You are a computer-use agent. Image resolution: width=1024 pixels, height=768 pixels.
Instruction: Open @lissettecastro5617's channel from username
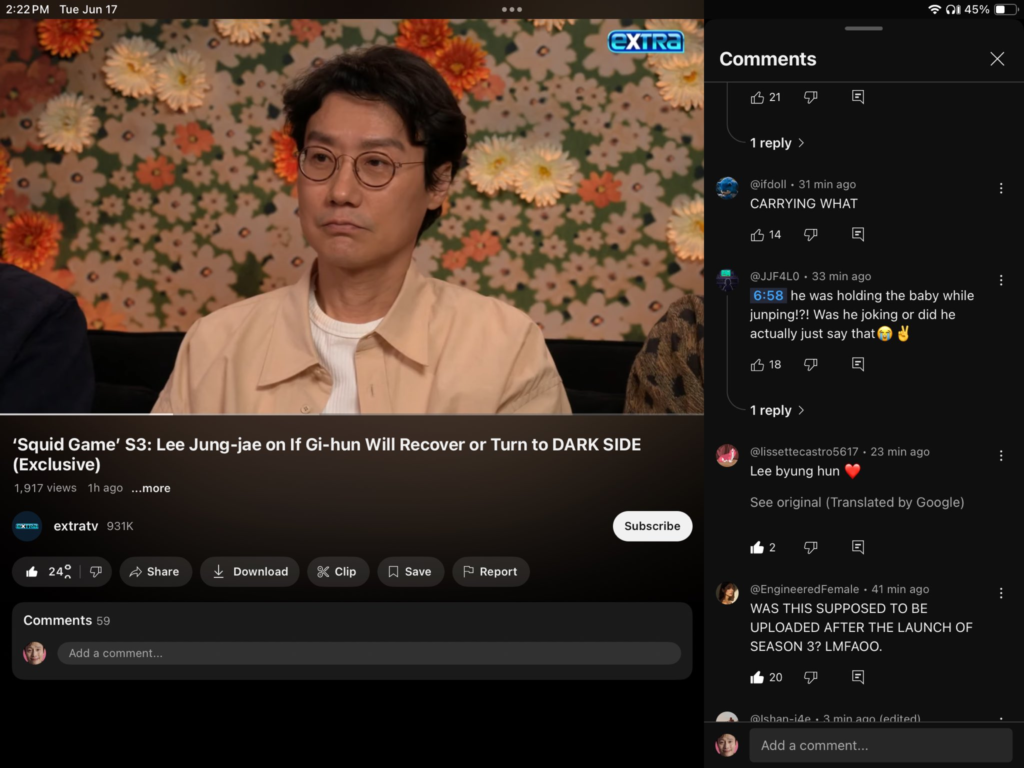tap(804, 451)
